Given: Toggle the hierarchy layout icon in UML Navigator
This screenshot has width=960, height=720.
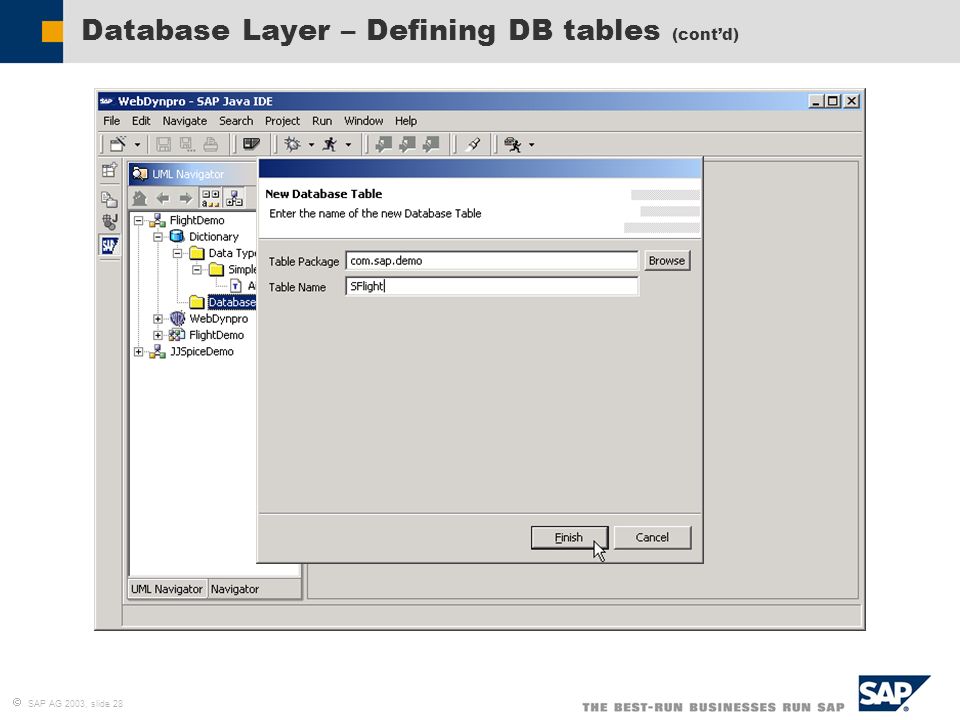Looking at the screenshot, I should coord(234,198).
